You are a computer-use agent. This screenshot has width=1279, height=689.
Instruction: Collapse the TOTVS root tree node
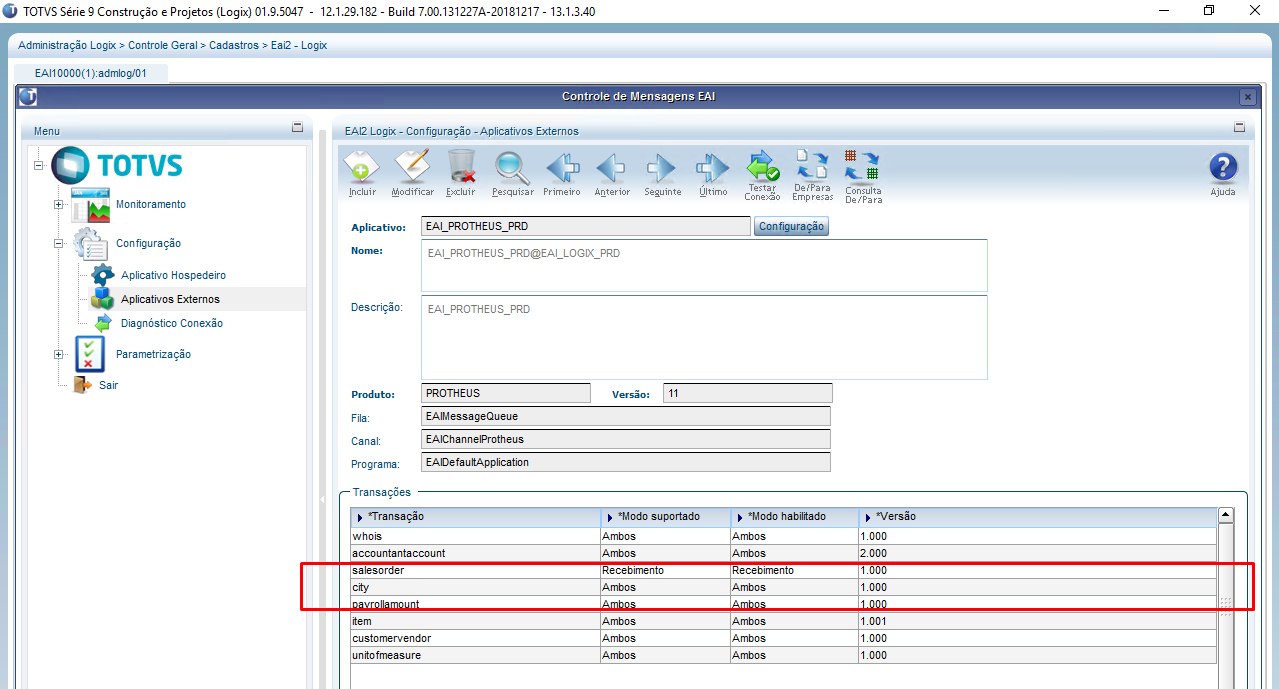point(38,165)
